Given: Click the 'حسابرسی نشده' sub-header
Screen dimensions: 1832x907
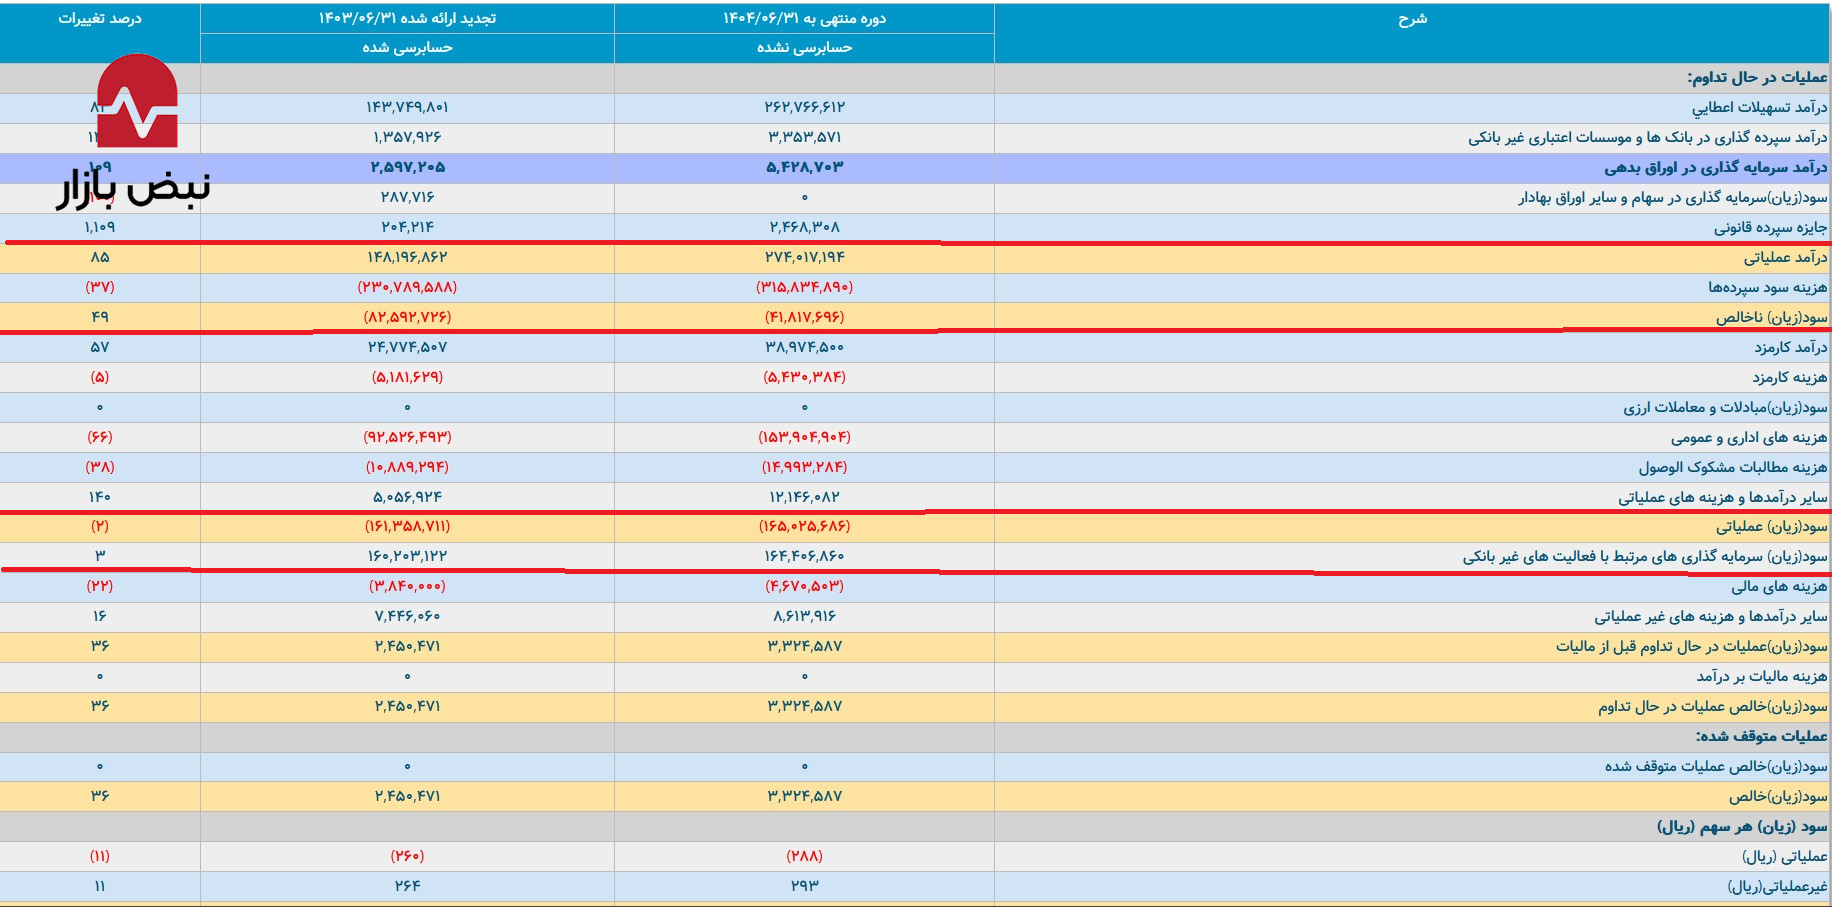Looking at the screenshot, I should click(x=804, y=48).
